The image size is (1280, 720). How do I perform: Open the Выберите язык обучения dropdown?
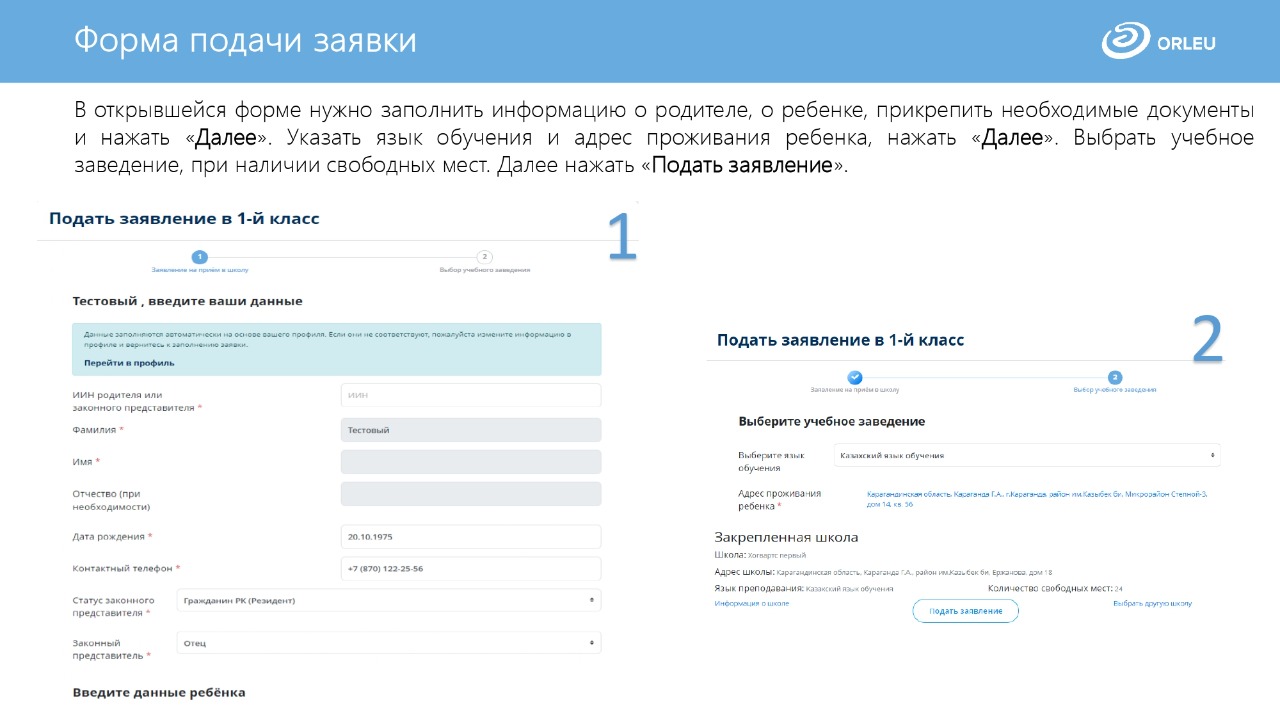click(x=1027, y=455)
